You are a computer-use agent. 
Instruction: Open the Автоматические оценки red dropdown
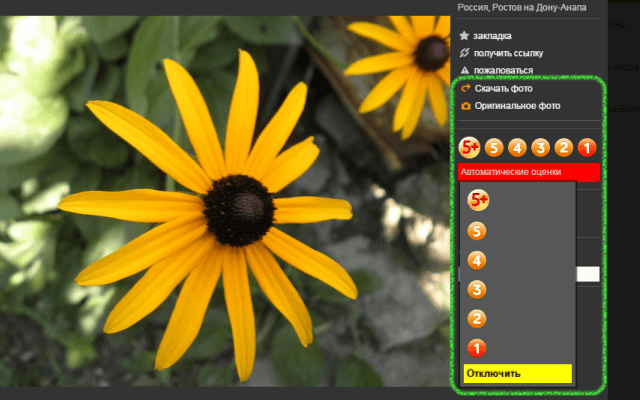pos(529,172)
